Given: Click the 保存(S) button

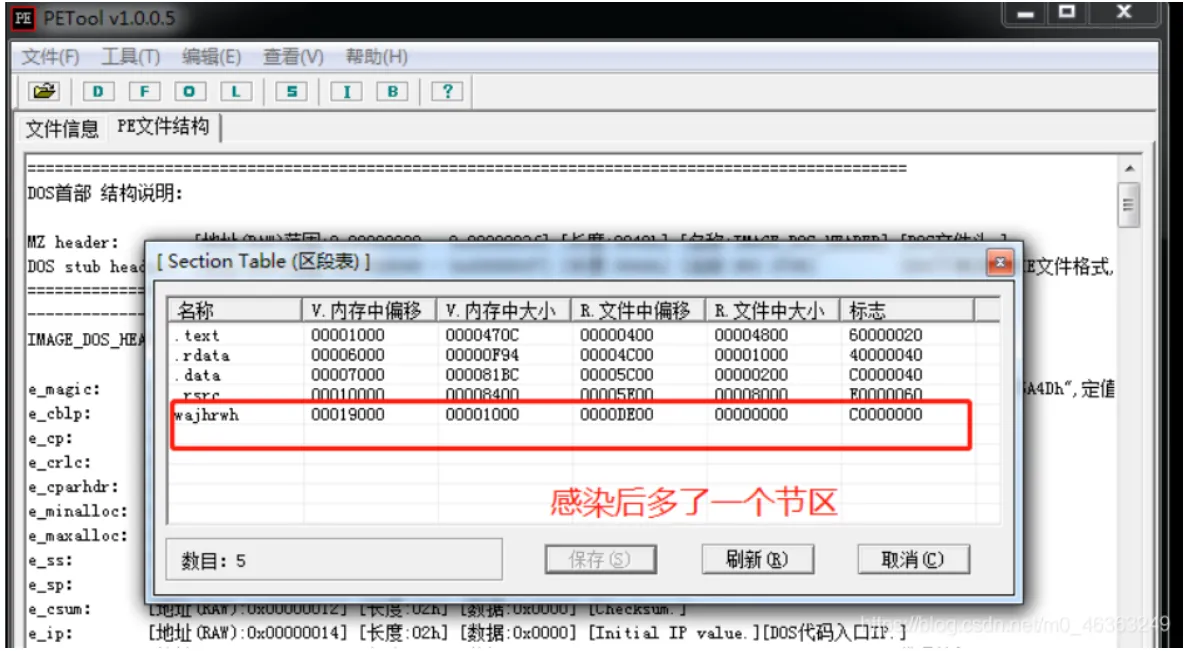Looking at the screenshot, I should [600, 560].
